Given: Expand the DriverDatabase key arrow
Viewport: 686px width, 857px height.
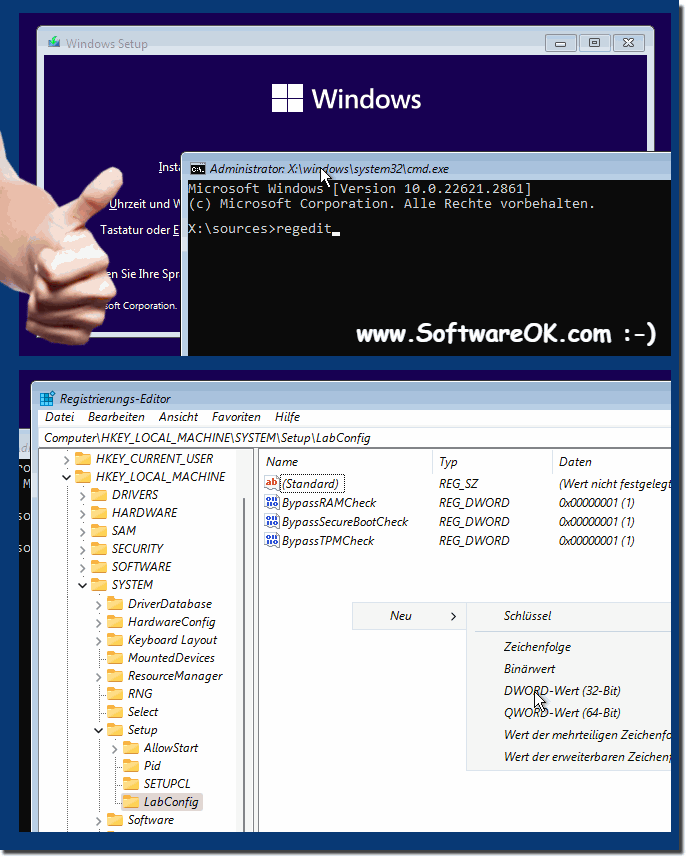Looking at the screenshot, I should tap(98, 604).
